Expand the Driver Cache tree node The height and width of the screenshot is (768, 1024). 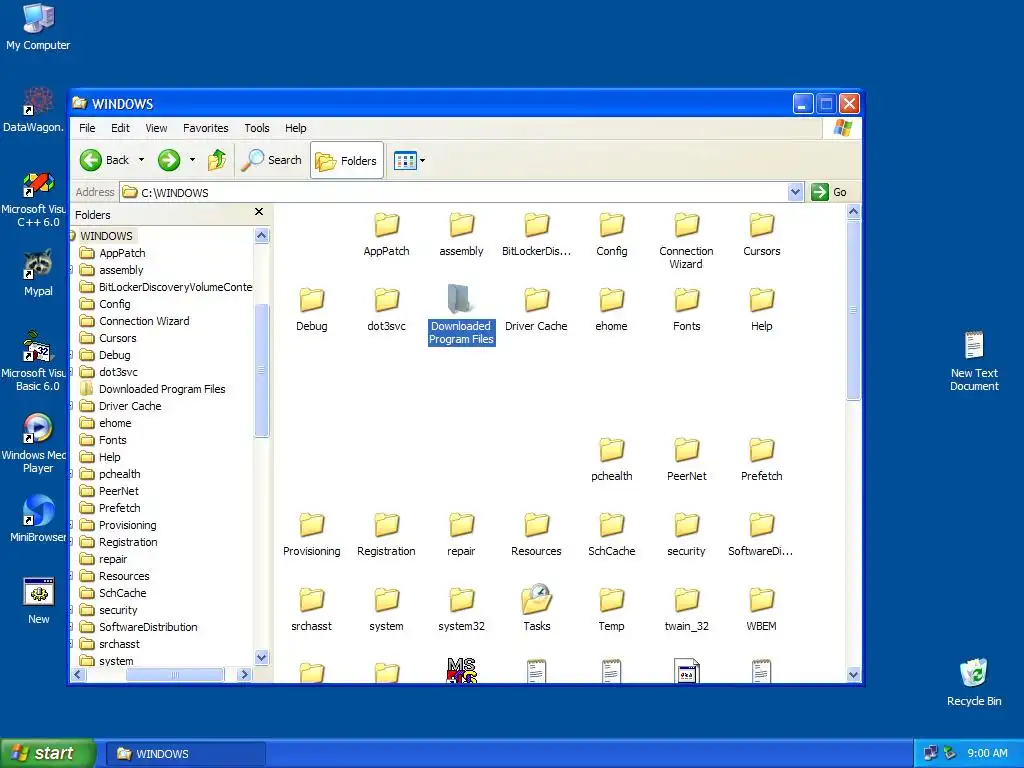(x=71, y=406)
